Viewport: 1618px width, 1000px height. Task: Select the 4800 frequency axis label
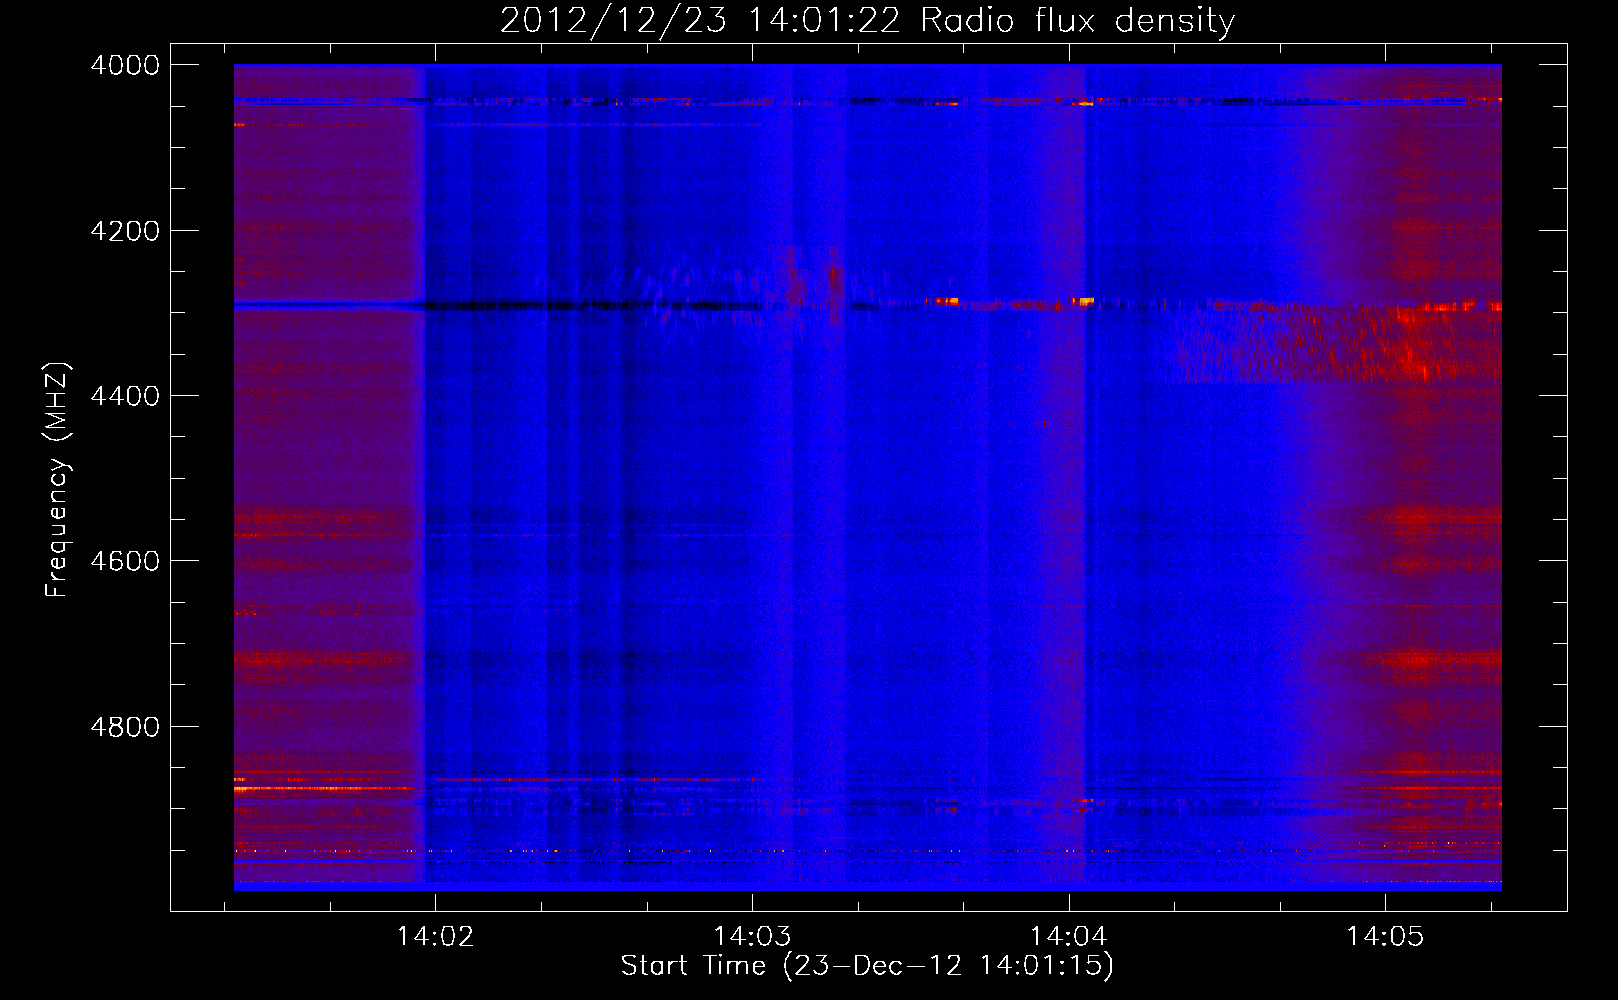[125, 726]
